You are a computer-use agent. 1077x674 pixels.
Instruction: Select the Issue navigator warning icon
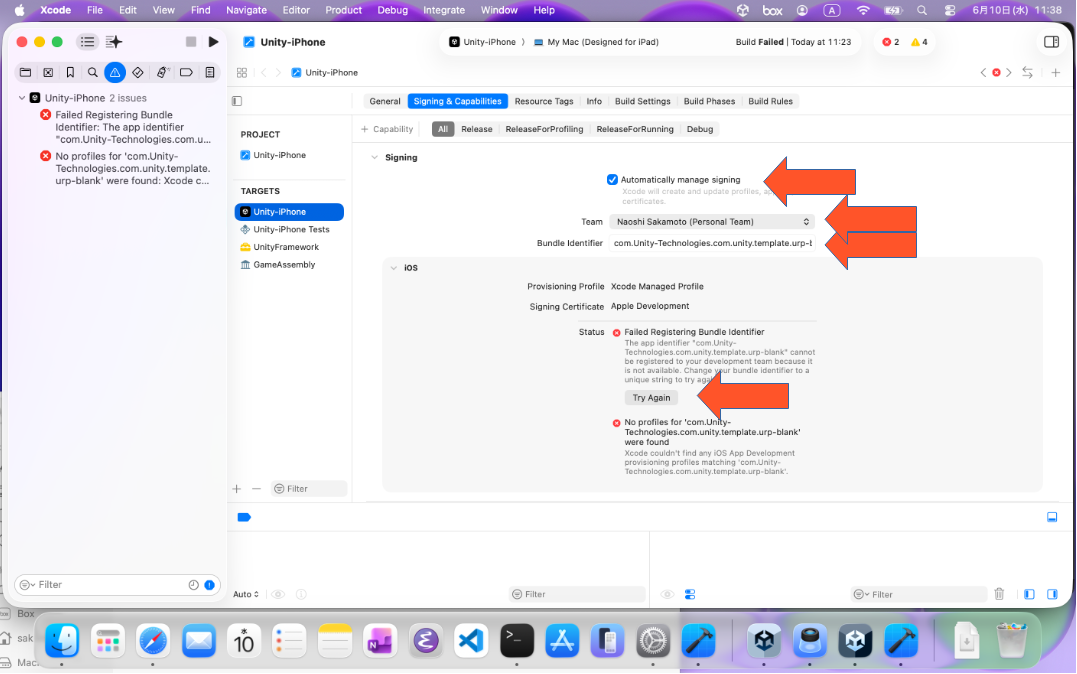[x=115, y=72]
